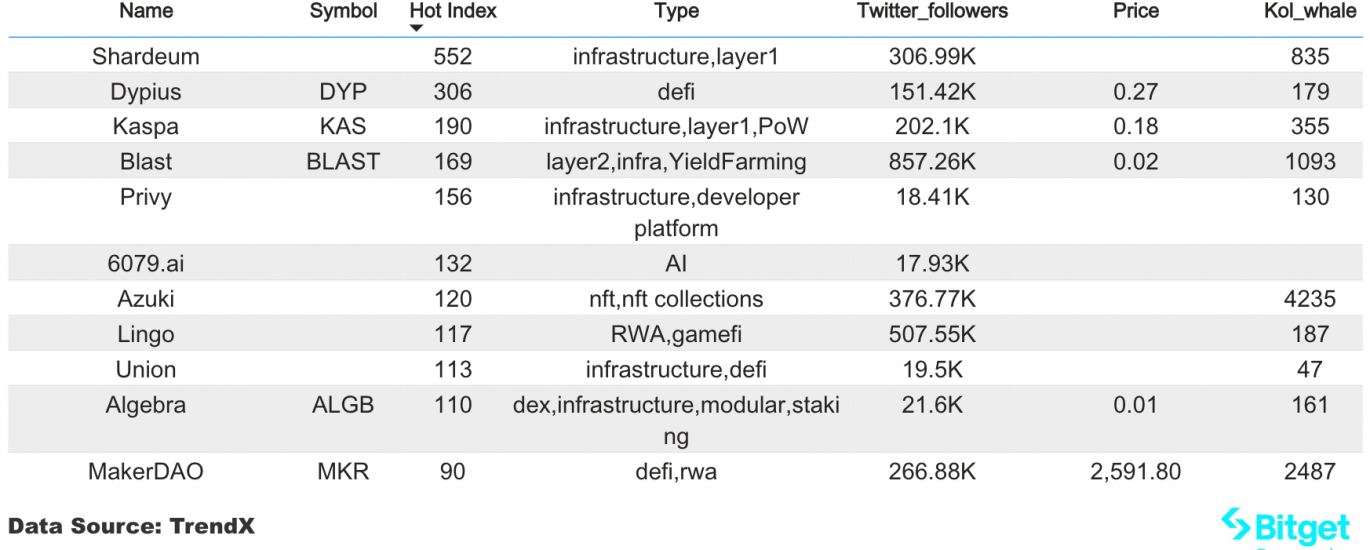Click the 266.88K followers cell
The height and width of the screenshot is (550, 1370).
pos(932,471)
